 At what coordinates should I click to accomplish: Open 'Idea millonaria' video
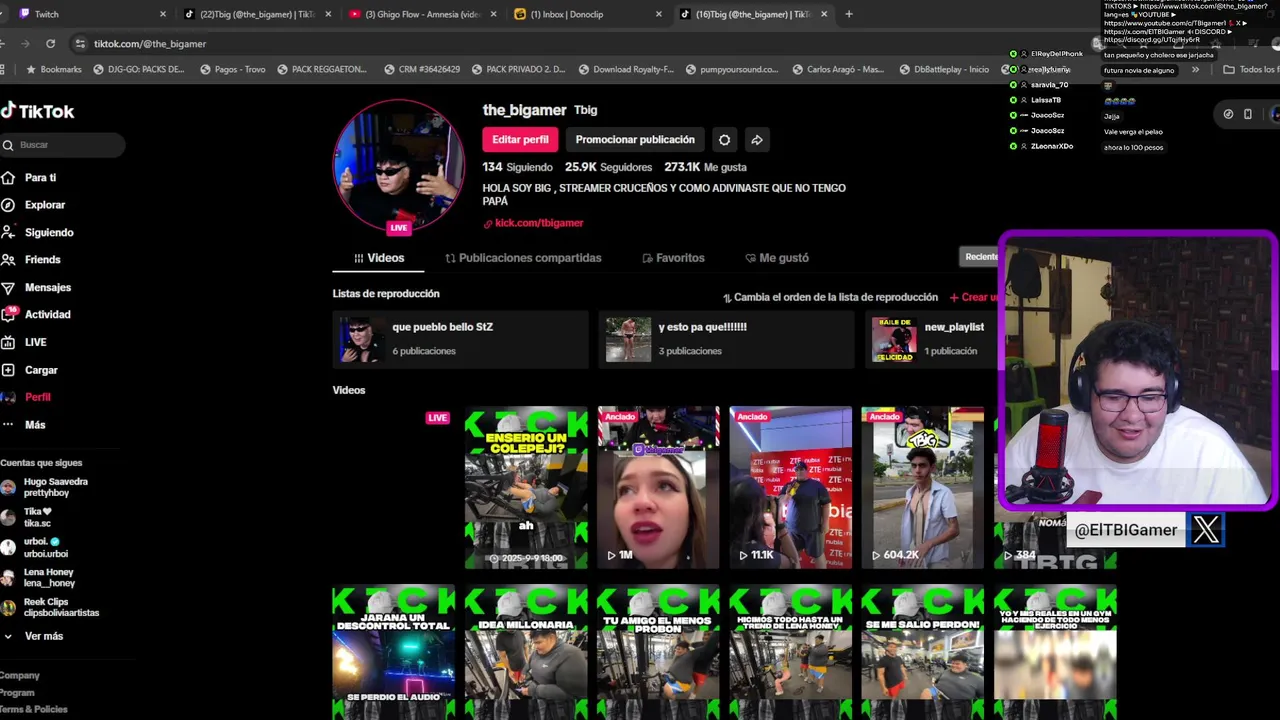pos(526,652)
